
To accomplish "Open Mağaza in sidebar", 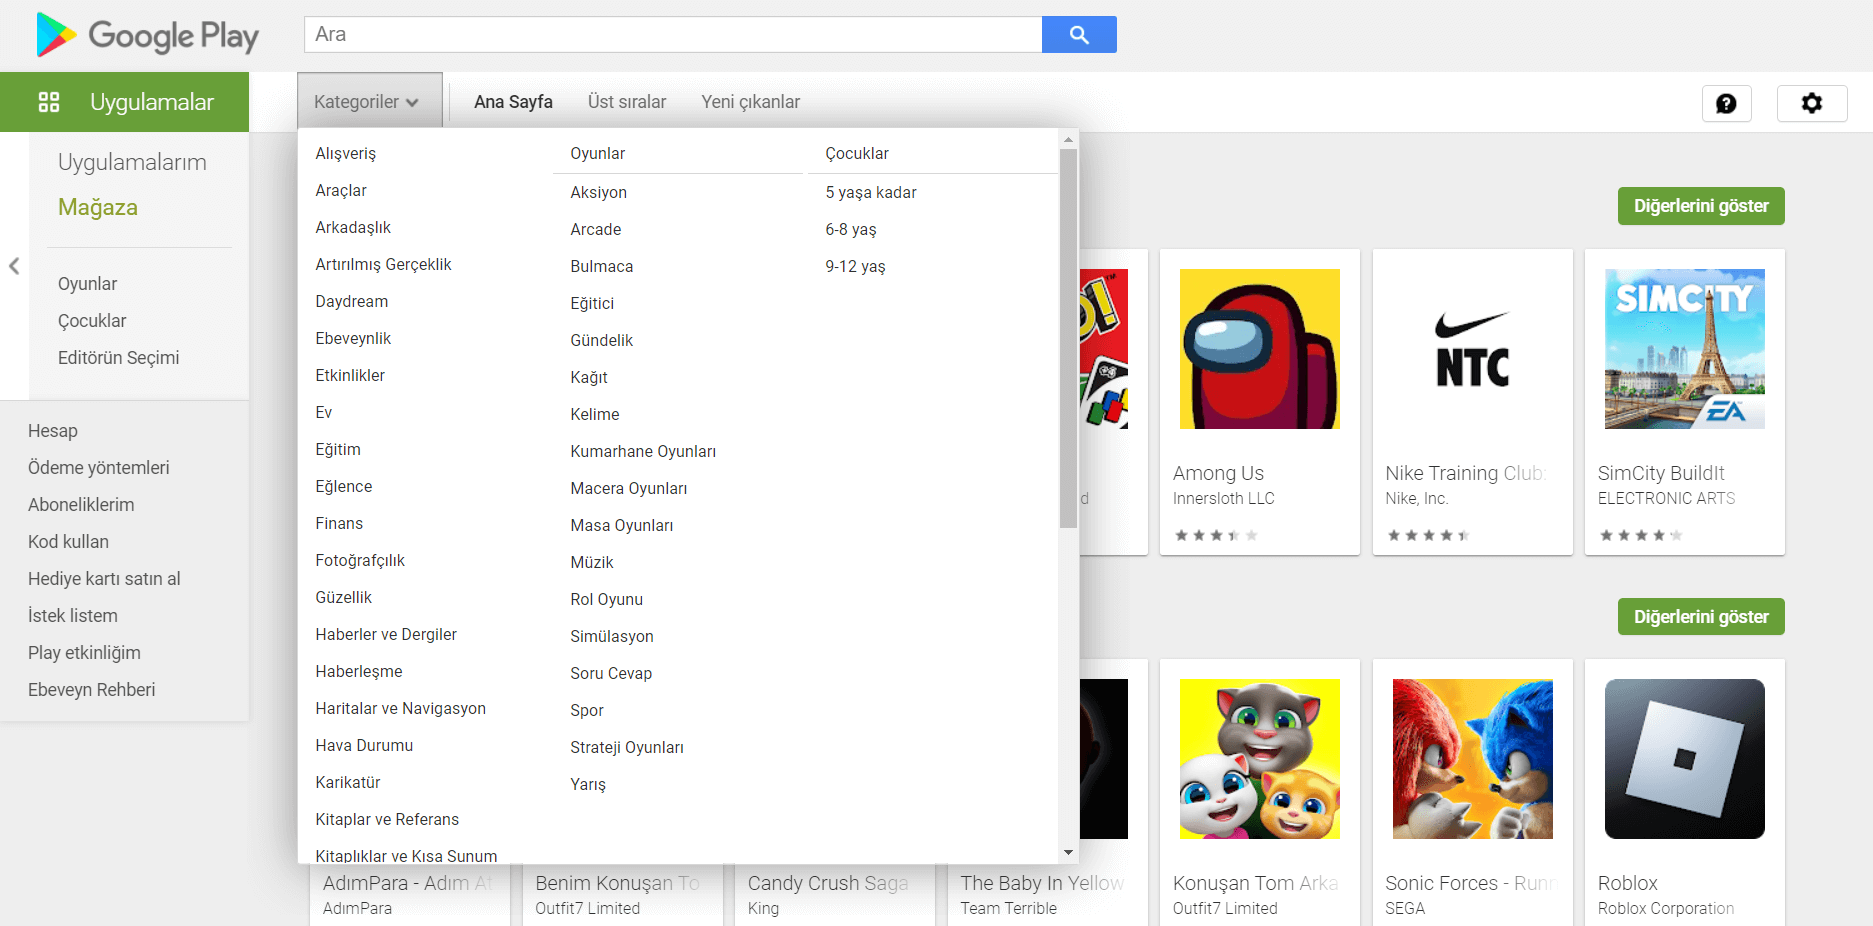I will 98,207.
